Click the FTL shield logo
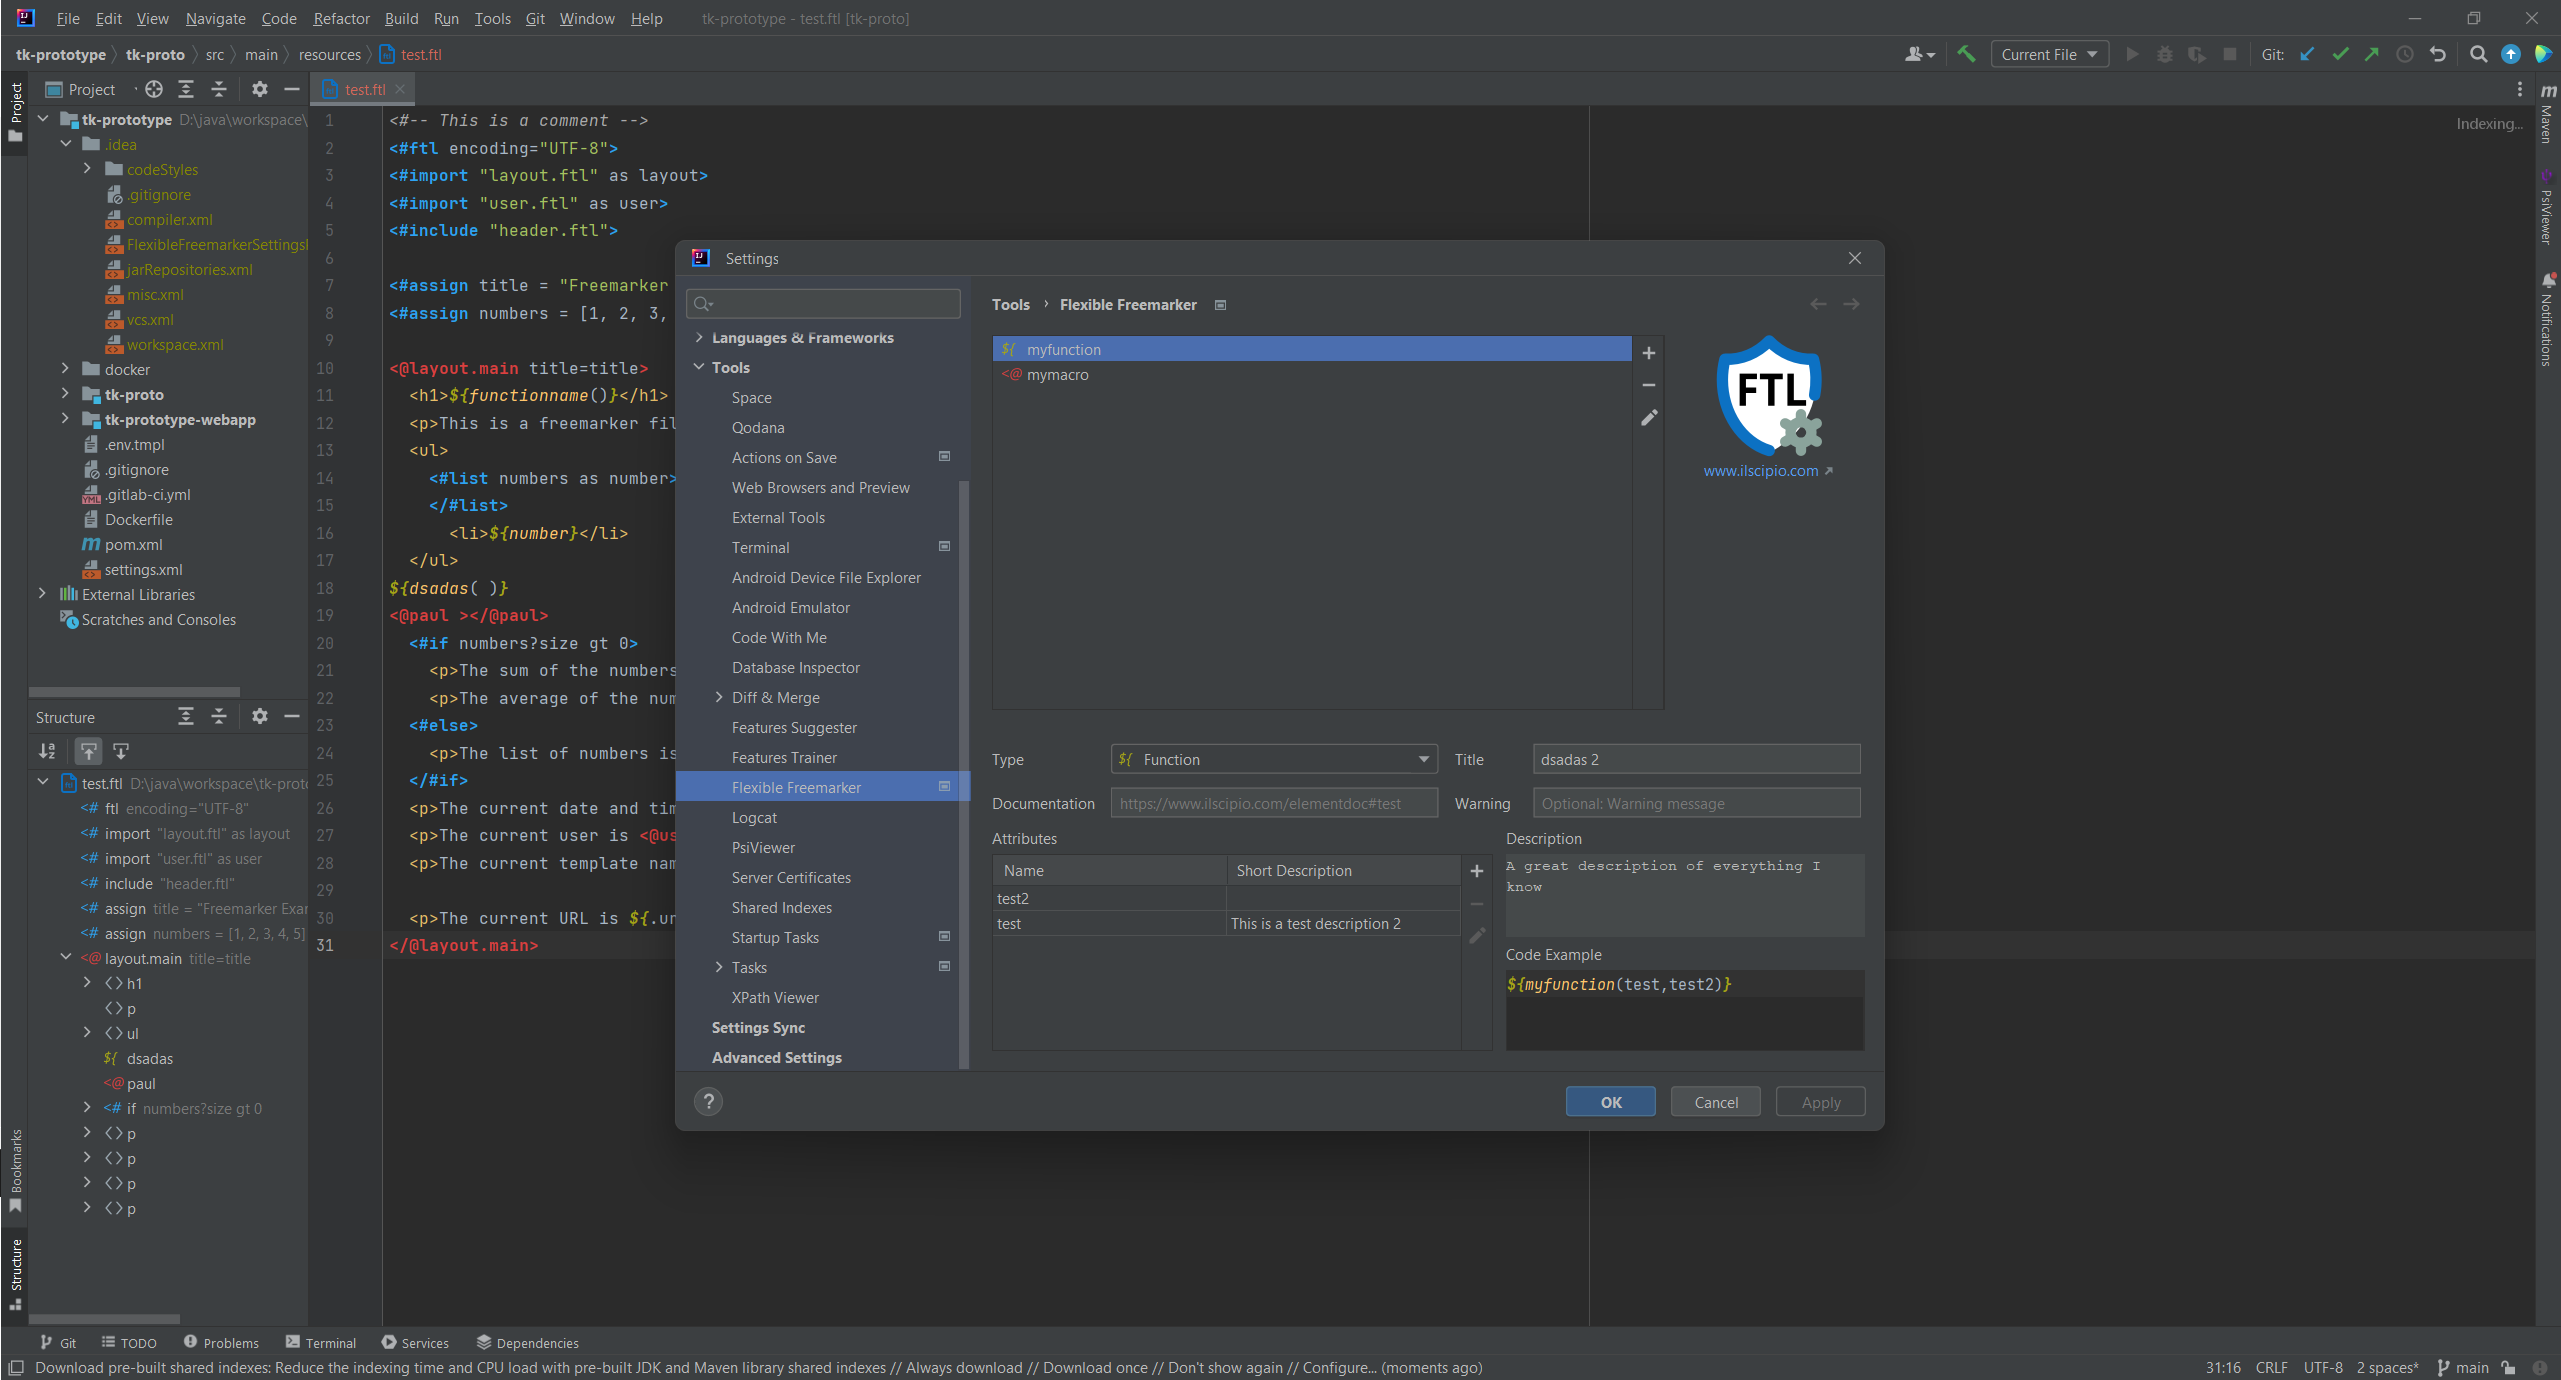2561x1380 pixels. pos(1769,396)
